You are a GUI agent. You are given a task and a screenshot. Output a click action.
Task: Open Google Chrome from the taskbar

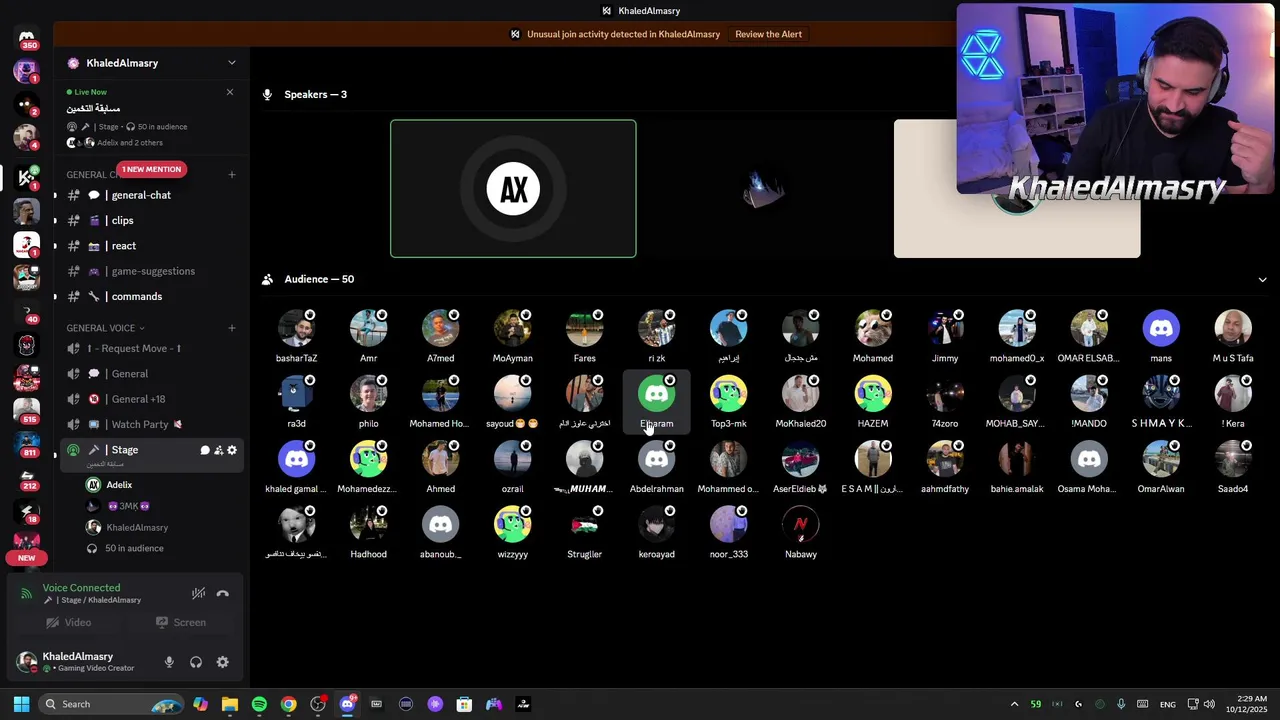tap(288, 704)
